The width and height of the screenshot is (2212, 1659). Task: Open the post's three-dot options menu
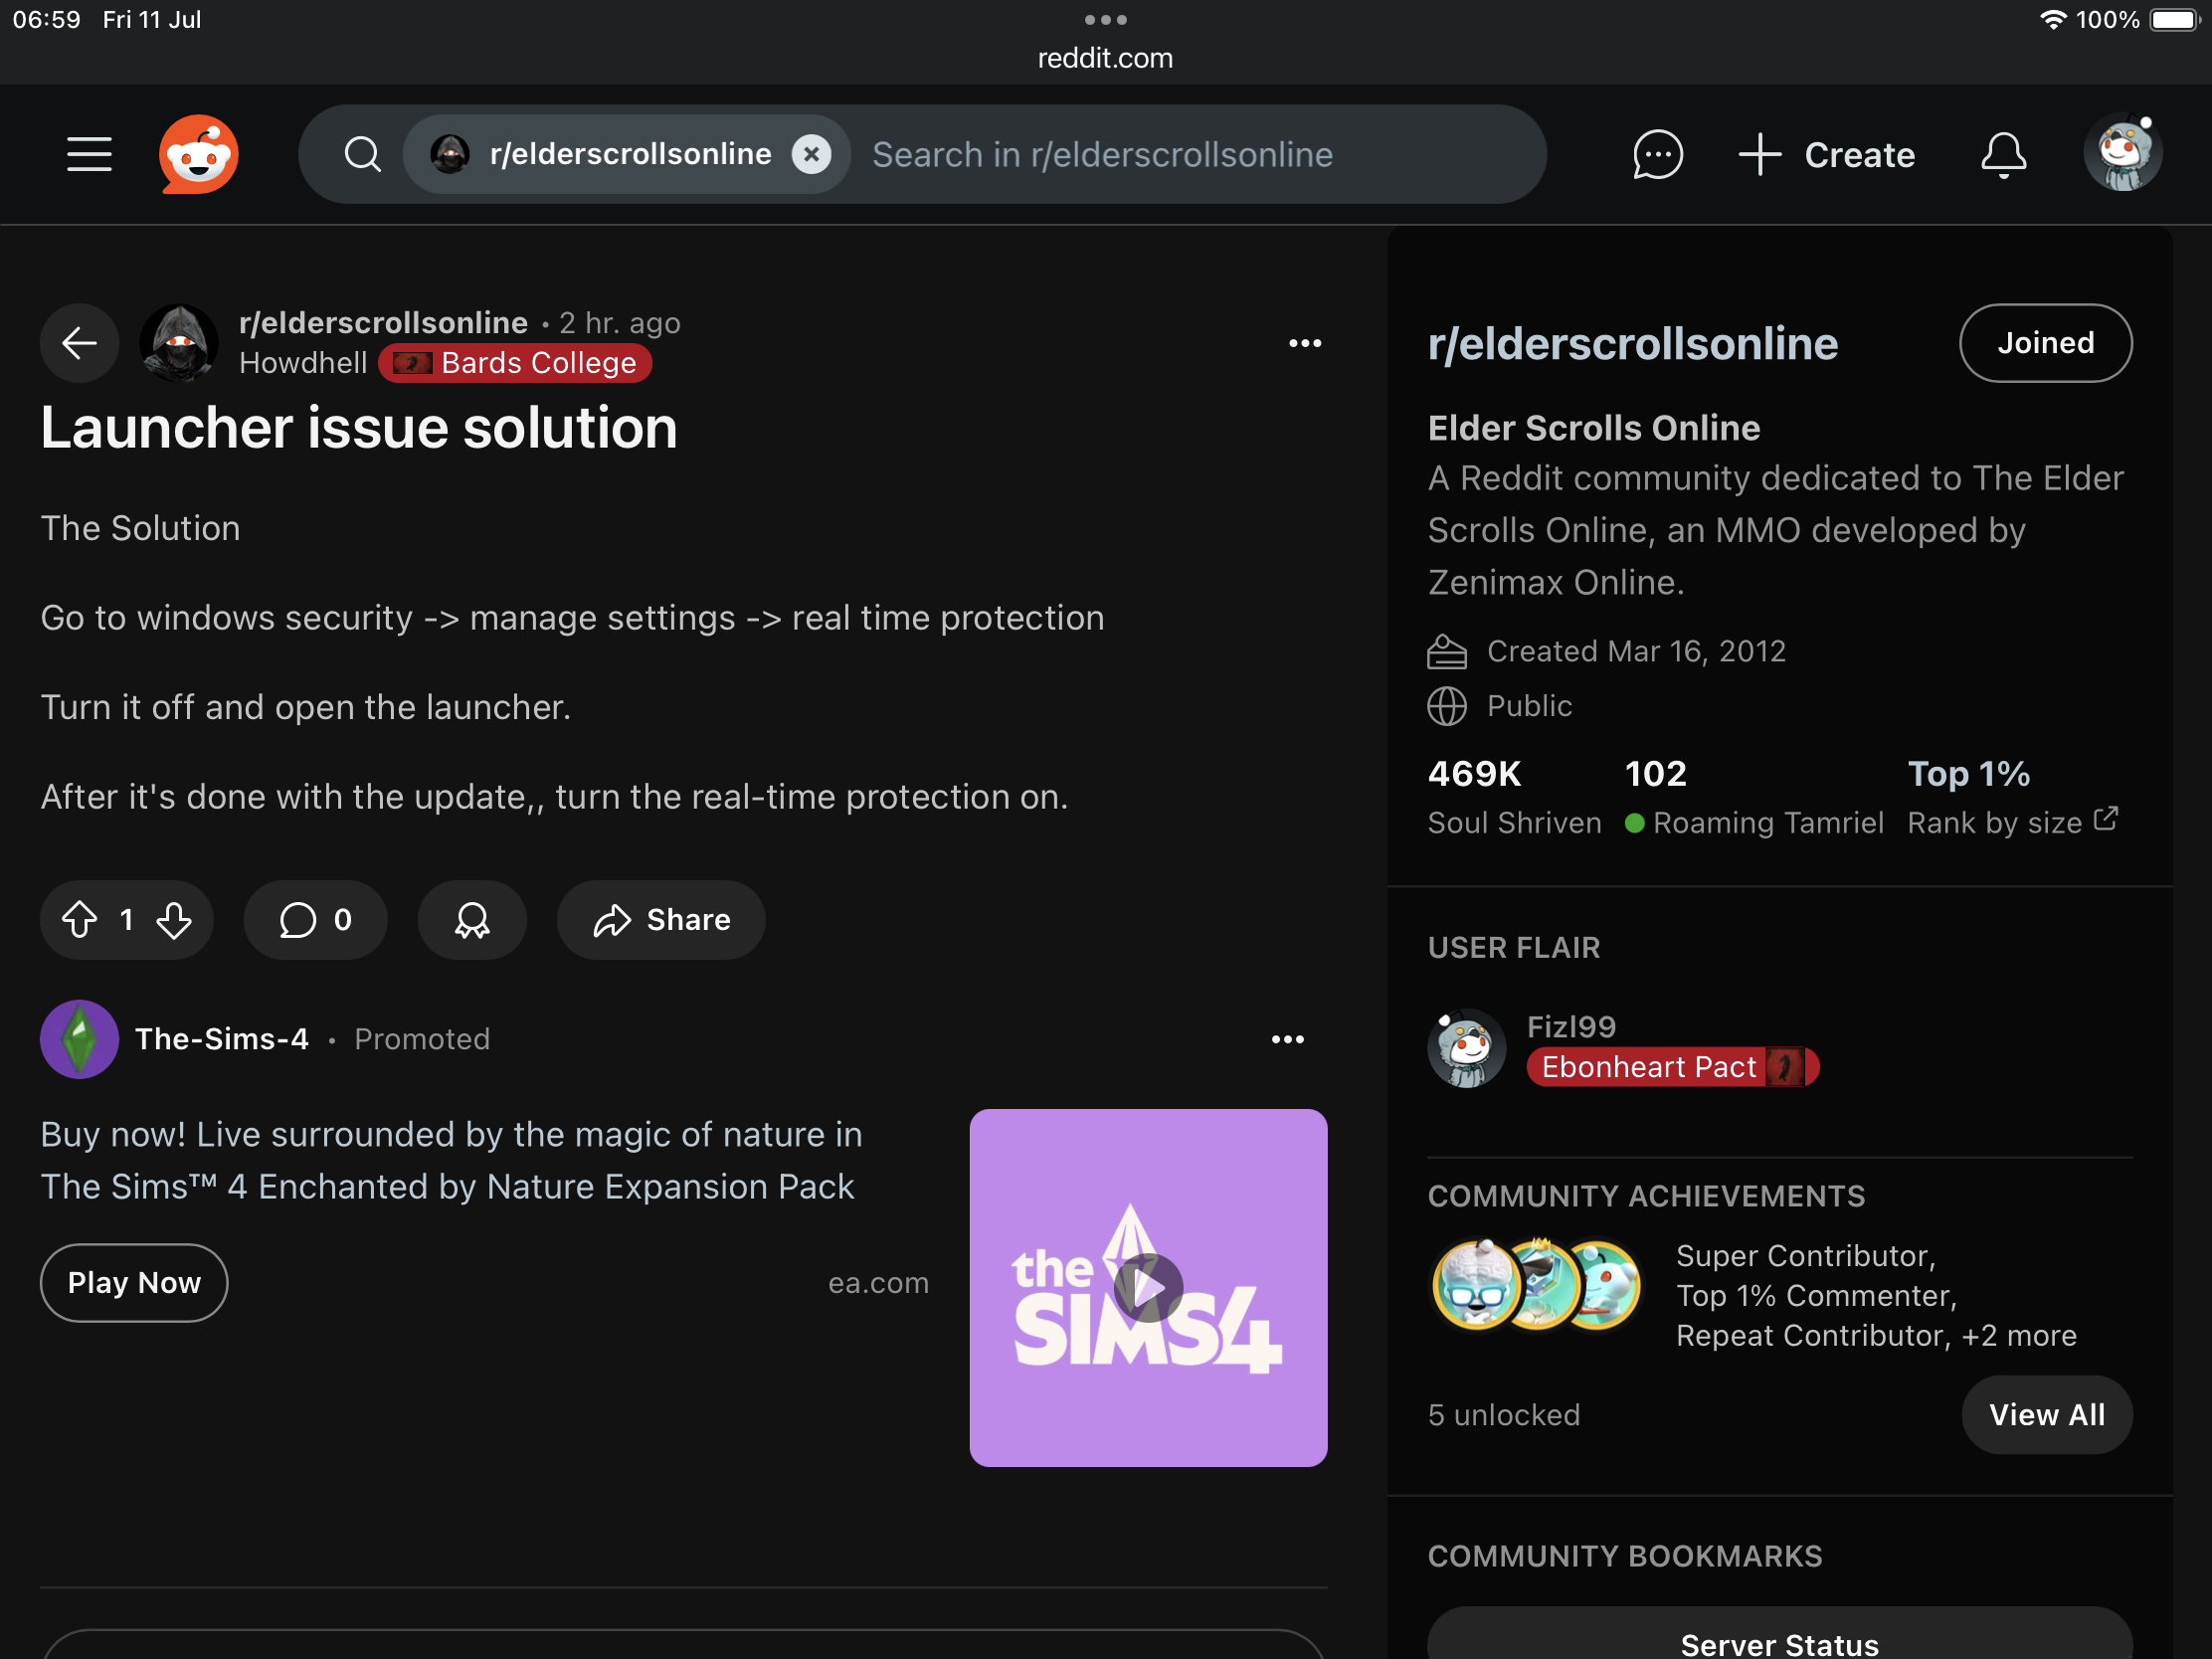pyautogui.click(x=1305, y=343)
